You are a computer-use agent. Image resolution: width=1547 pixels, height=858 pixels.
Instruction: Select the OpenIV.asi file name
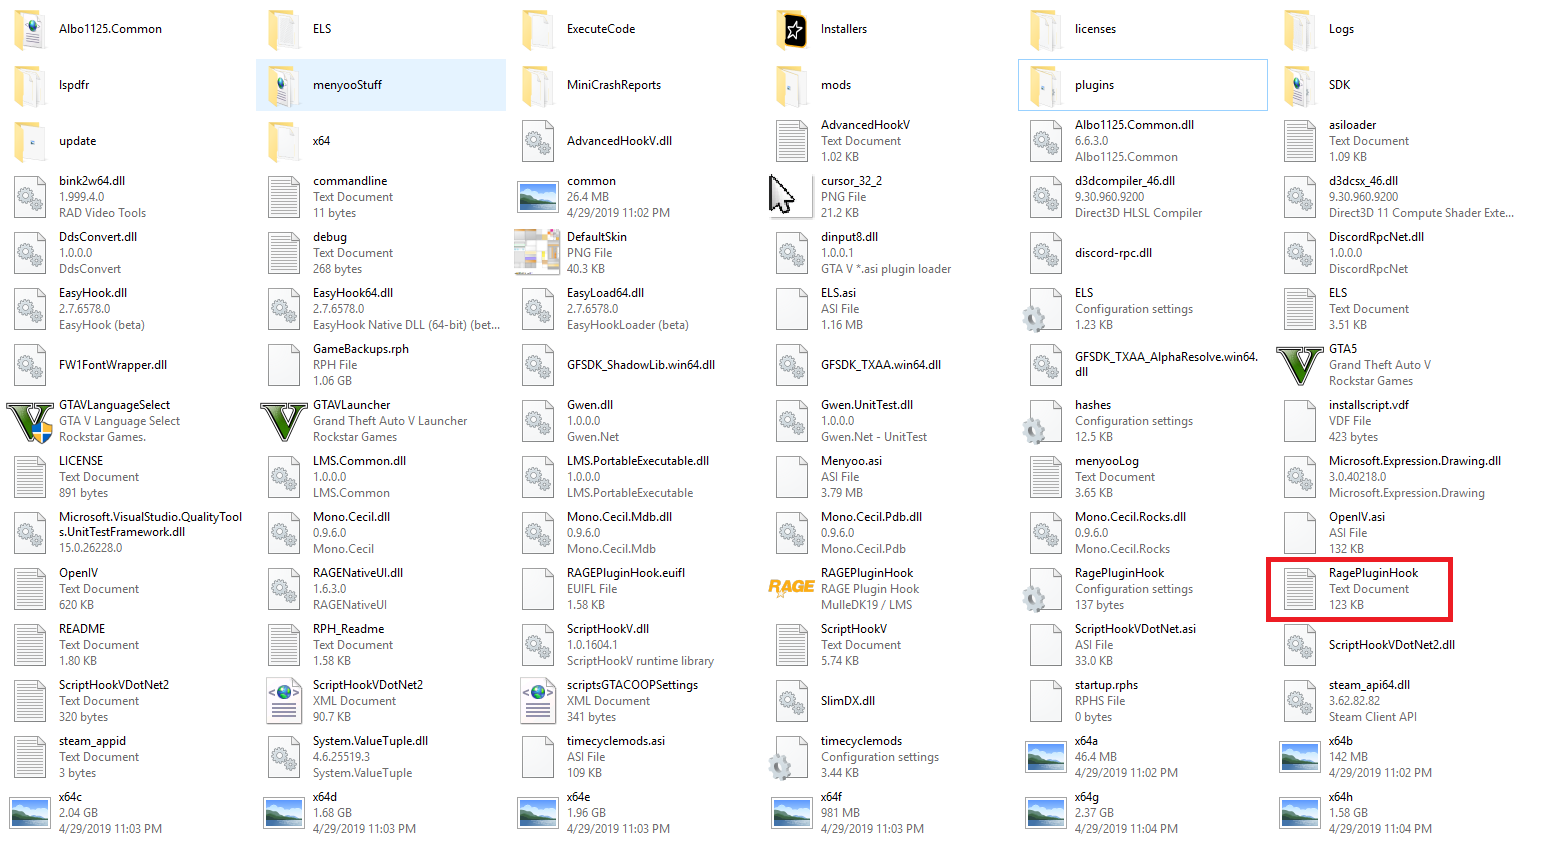click(x=1357, y=517)
